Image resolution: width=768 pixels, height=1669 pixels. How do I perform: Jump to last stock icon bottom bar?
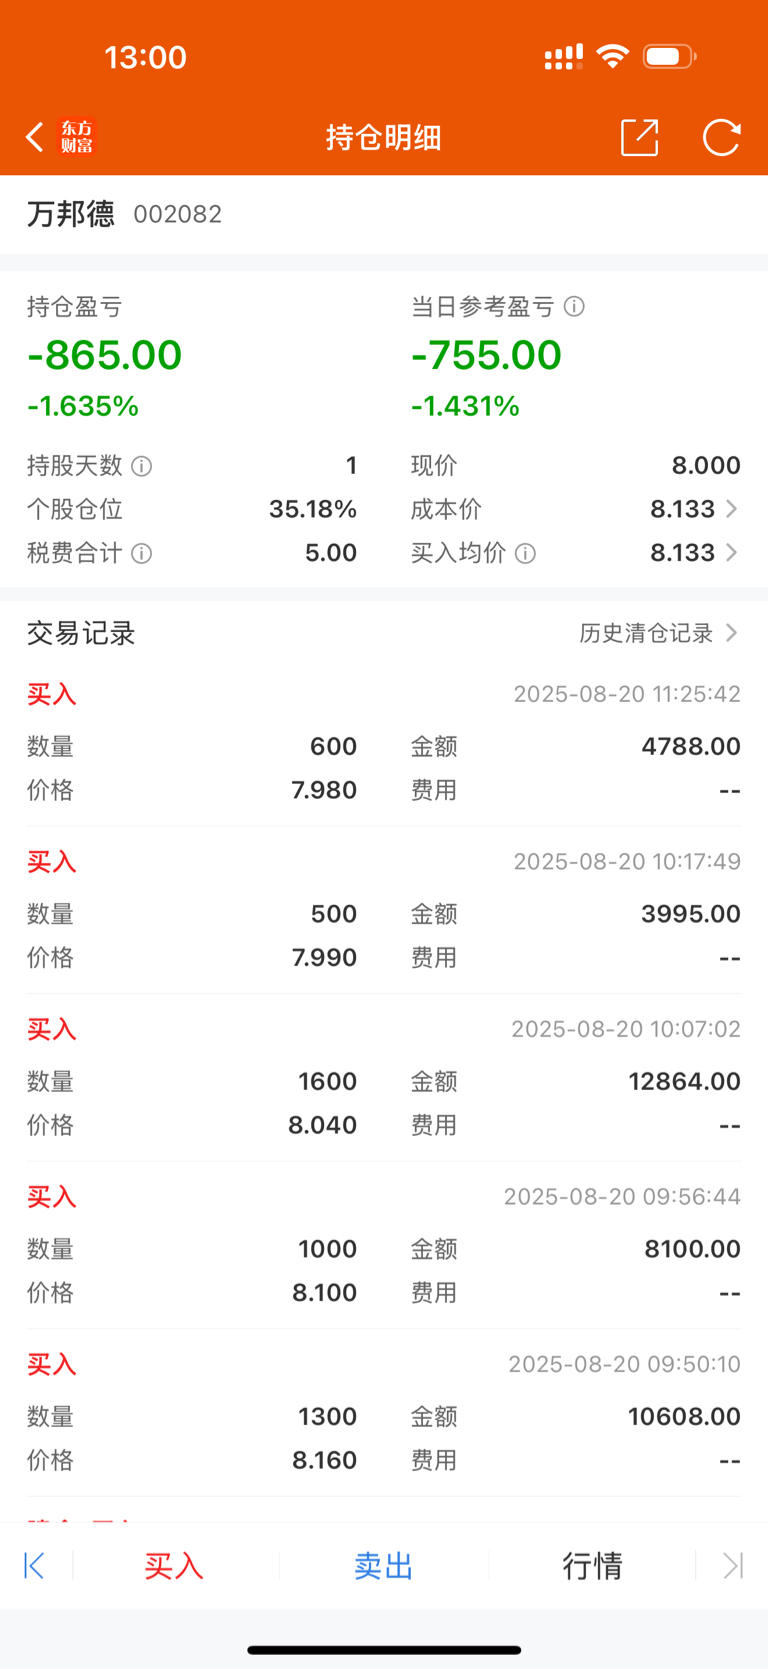733,1565
